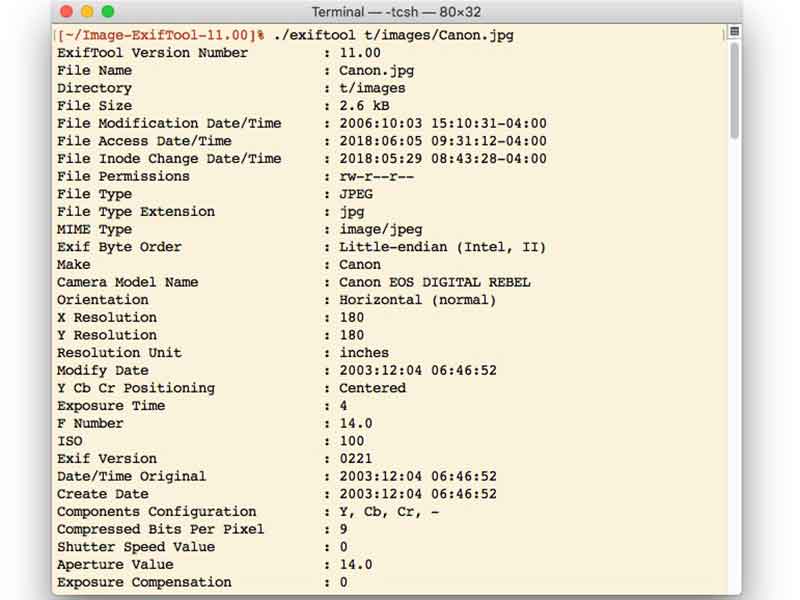Click the 'F Number' label
The image size is (800, 600).
(x=90, y=423)
